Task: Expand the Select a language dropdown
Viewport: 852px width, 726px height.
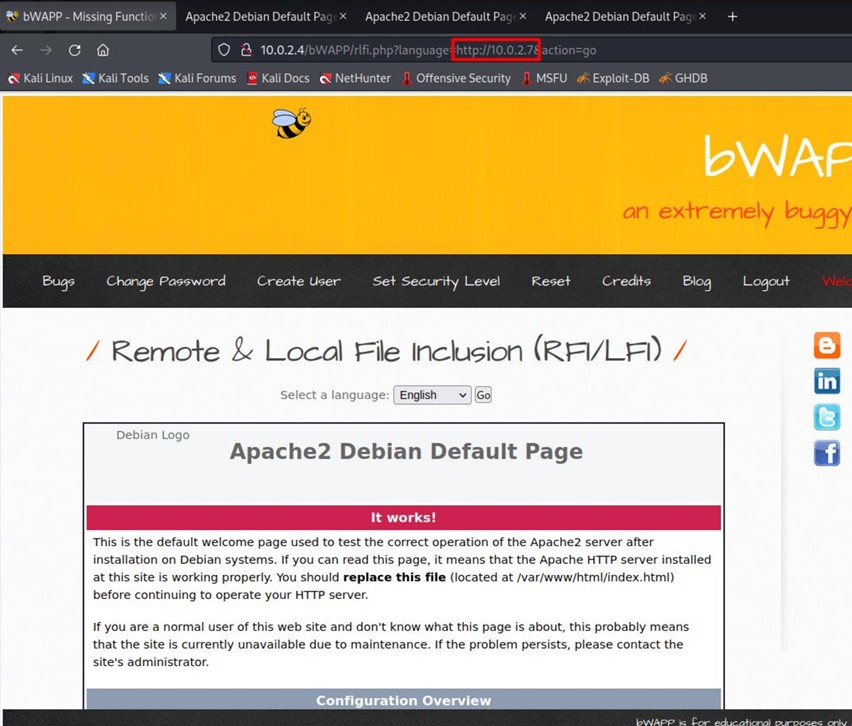Action: pyautogui.click(x=432, y=395)
